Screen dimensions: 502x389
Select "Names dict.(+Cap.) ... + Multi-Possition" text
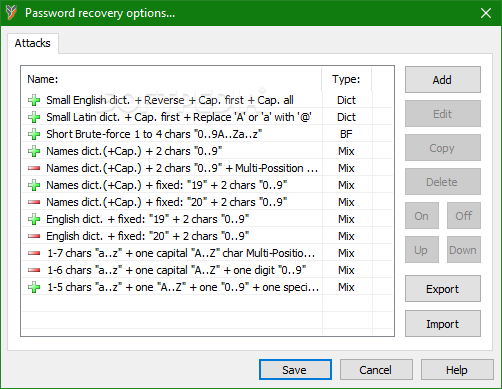pyautogui.click(x=182, y=168)
